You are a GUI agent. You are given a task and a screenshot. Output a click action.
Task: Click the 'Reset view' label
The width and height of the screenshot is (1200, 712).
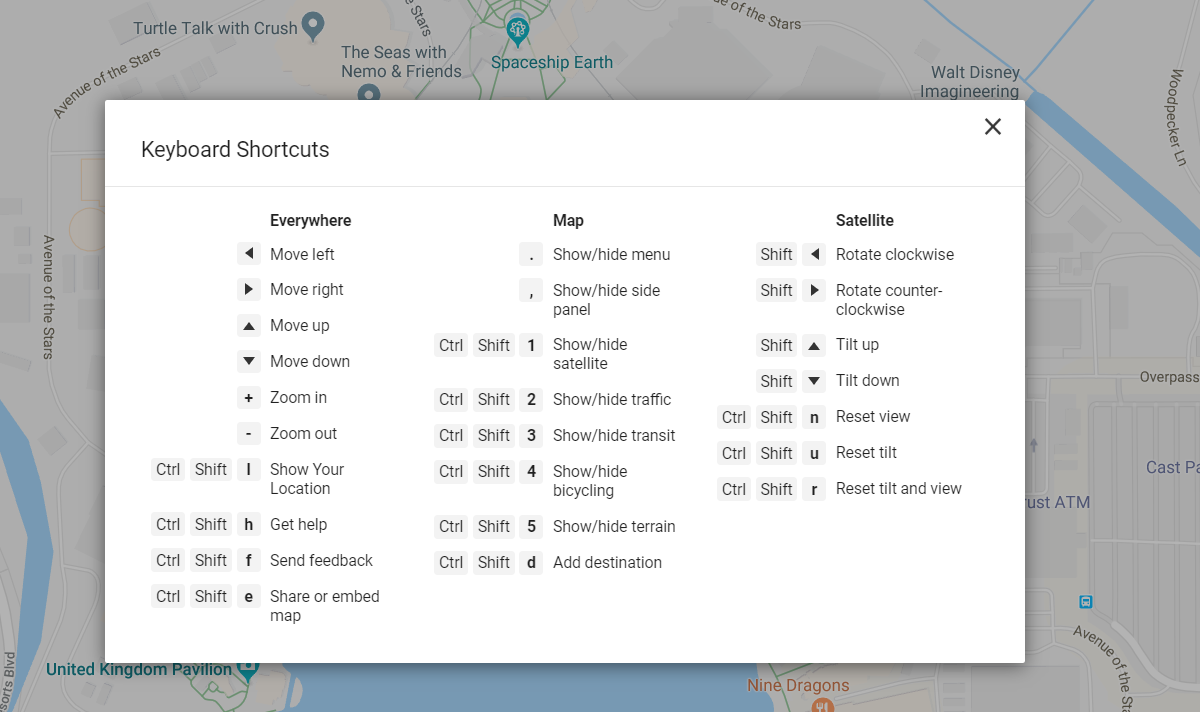873,417
